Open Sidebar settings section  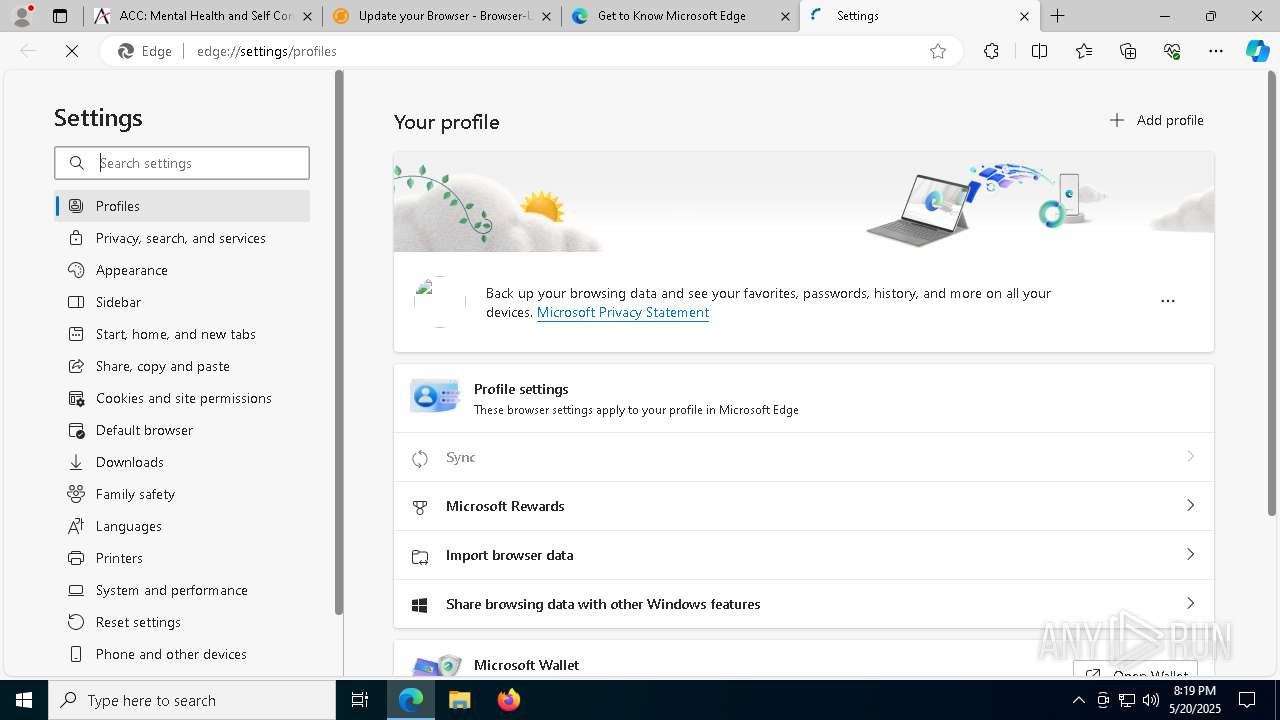click(182, 302)
